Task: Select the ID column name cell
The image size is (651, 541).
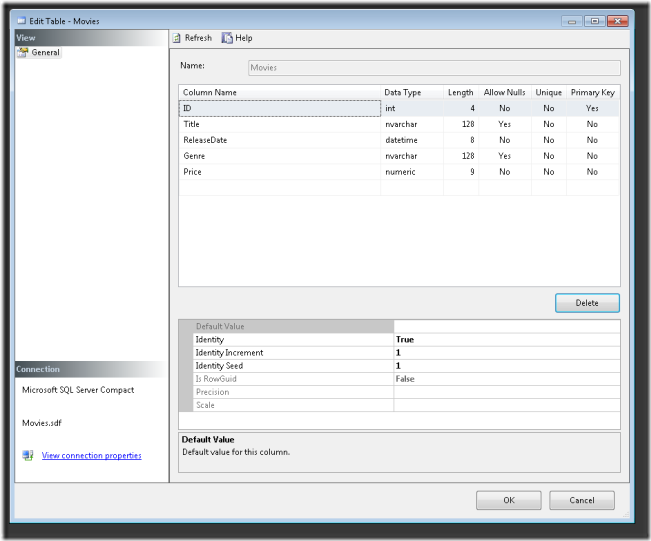Action: click(x=279, y=108)
